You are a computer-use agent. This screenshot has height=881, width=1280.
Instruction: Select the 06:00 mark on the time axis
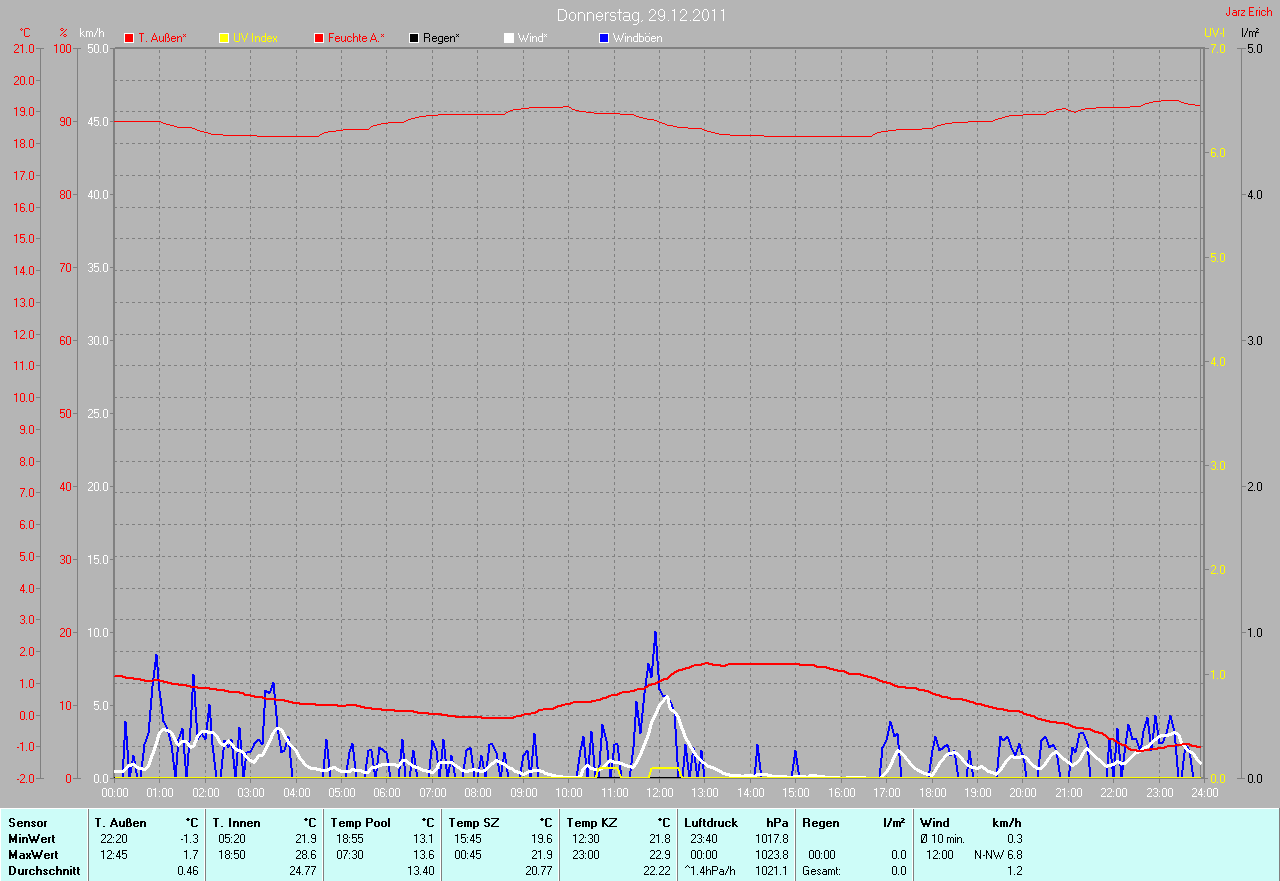pos(387,792)
